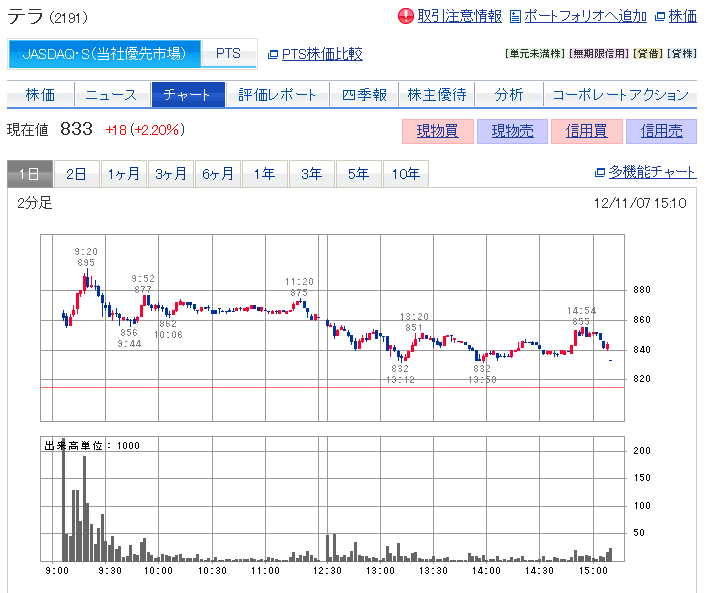Click the 2分足 interval label
The width and height of the screenshot is (707, 593).
[35, 203]
